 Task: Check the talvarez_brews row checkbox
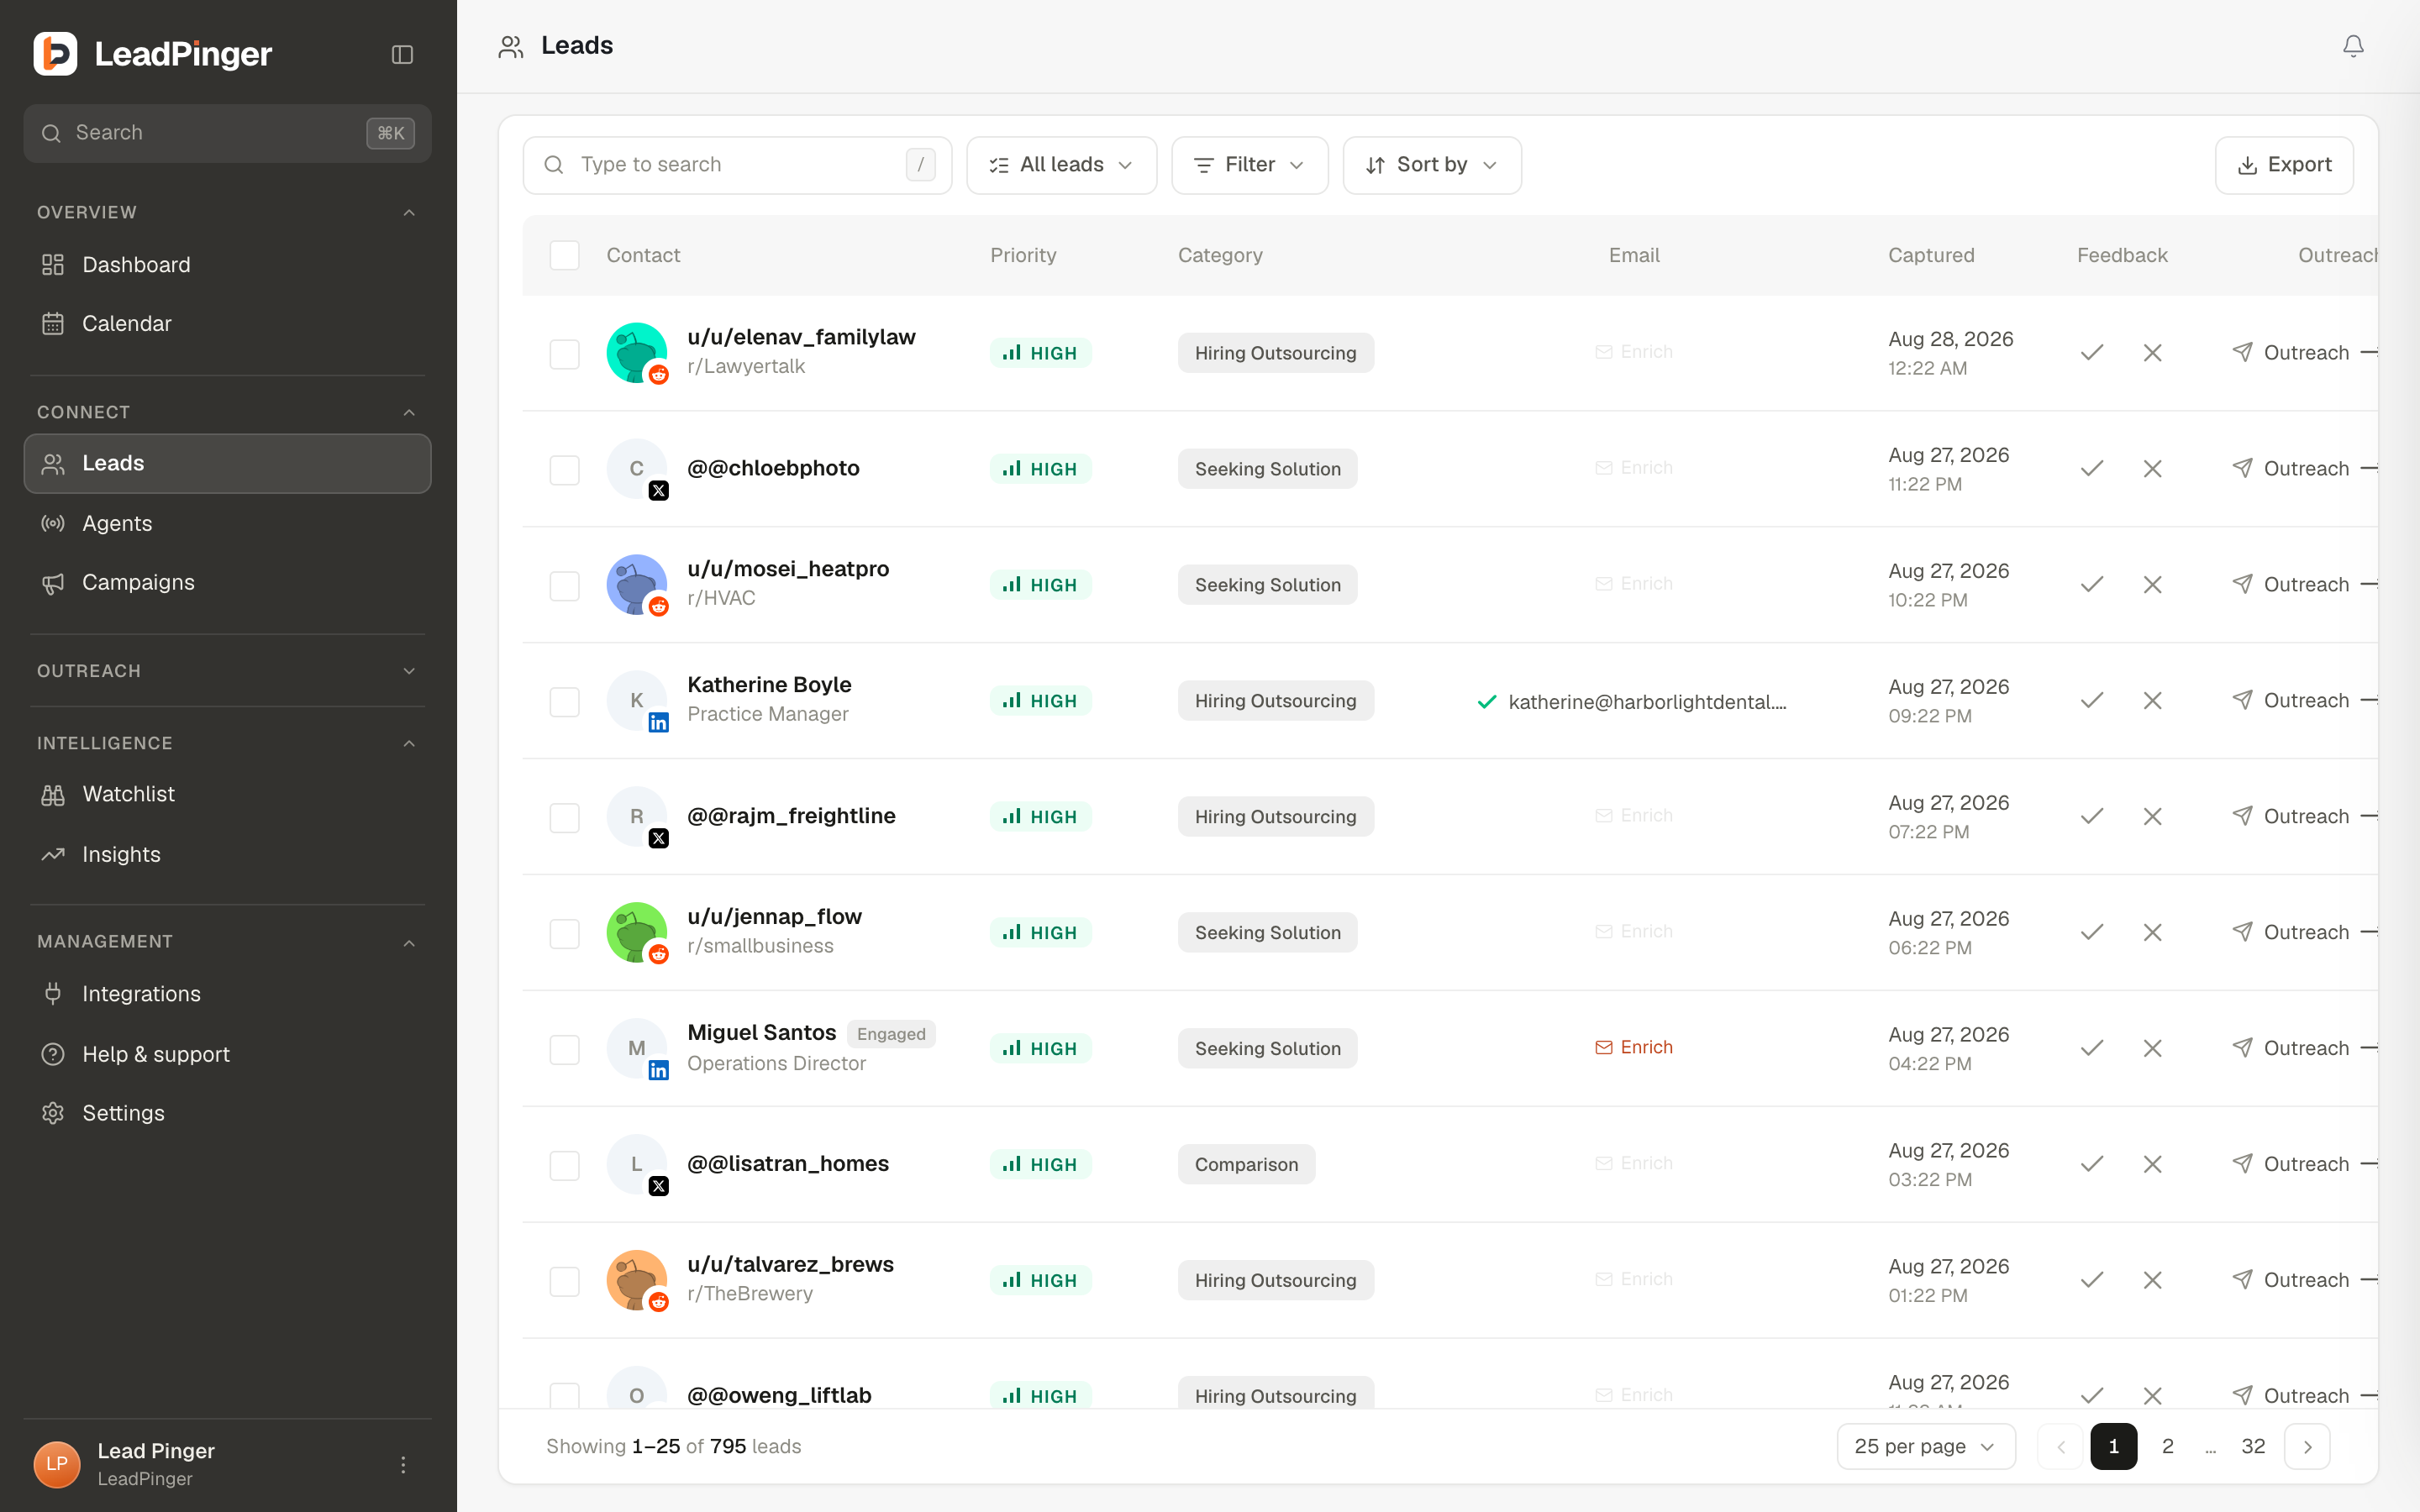pyautogui.click(x=565, y=1282)
